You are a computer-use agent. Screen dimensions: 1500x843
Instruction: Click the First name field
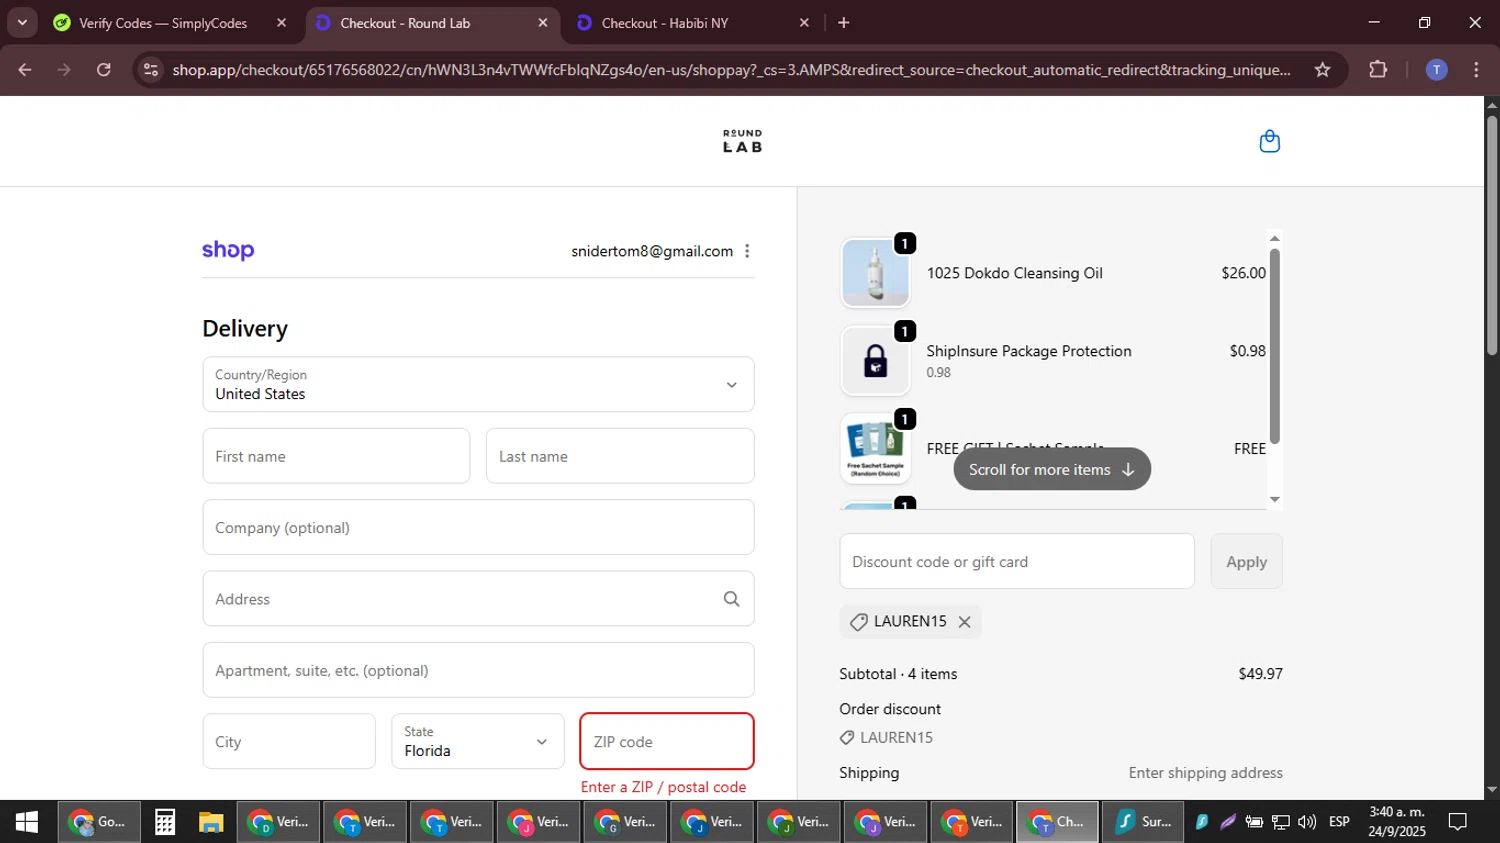coord(336,456)
